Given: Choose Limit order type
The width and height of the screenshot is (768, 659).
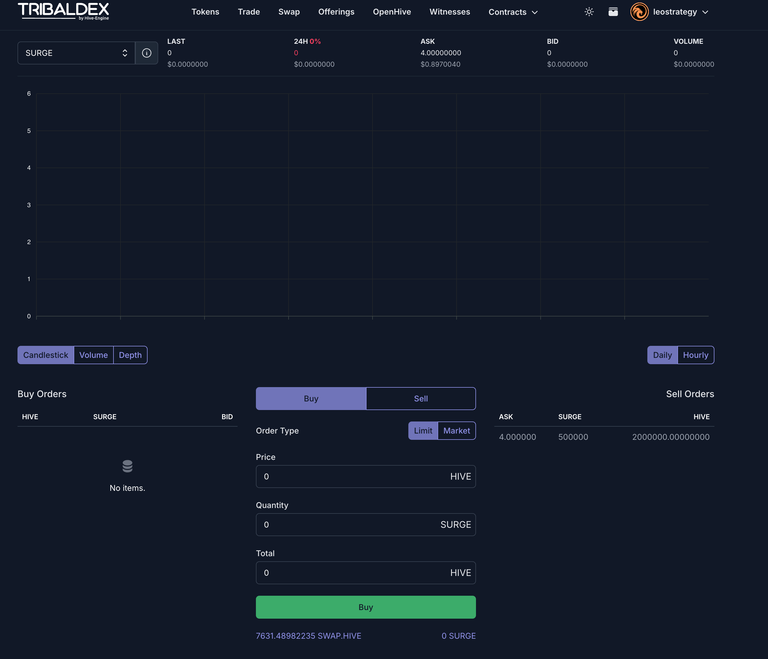Looking at the screenshot, I should pos(423,431).
